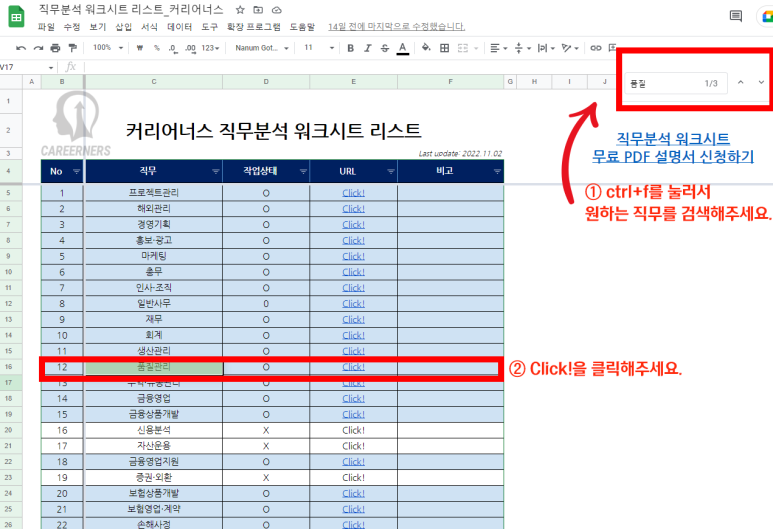Screen dimensions: 773x529
Task: Undo the last action
Action: (21, 48)
